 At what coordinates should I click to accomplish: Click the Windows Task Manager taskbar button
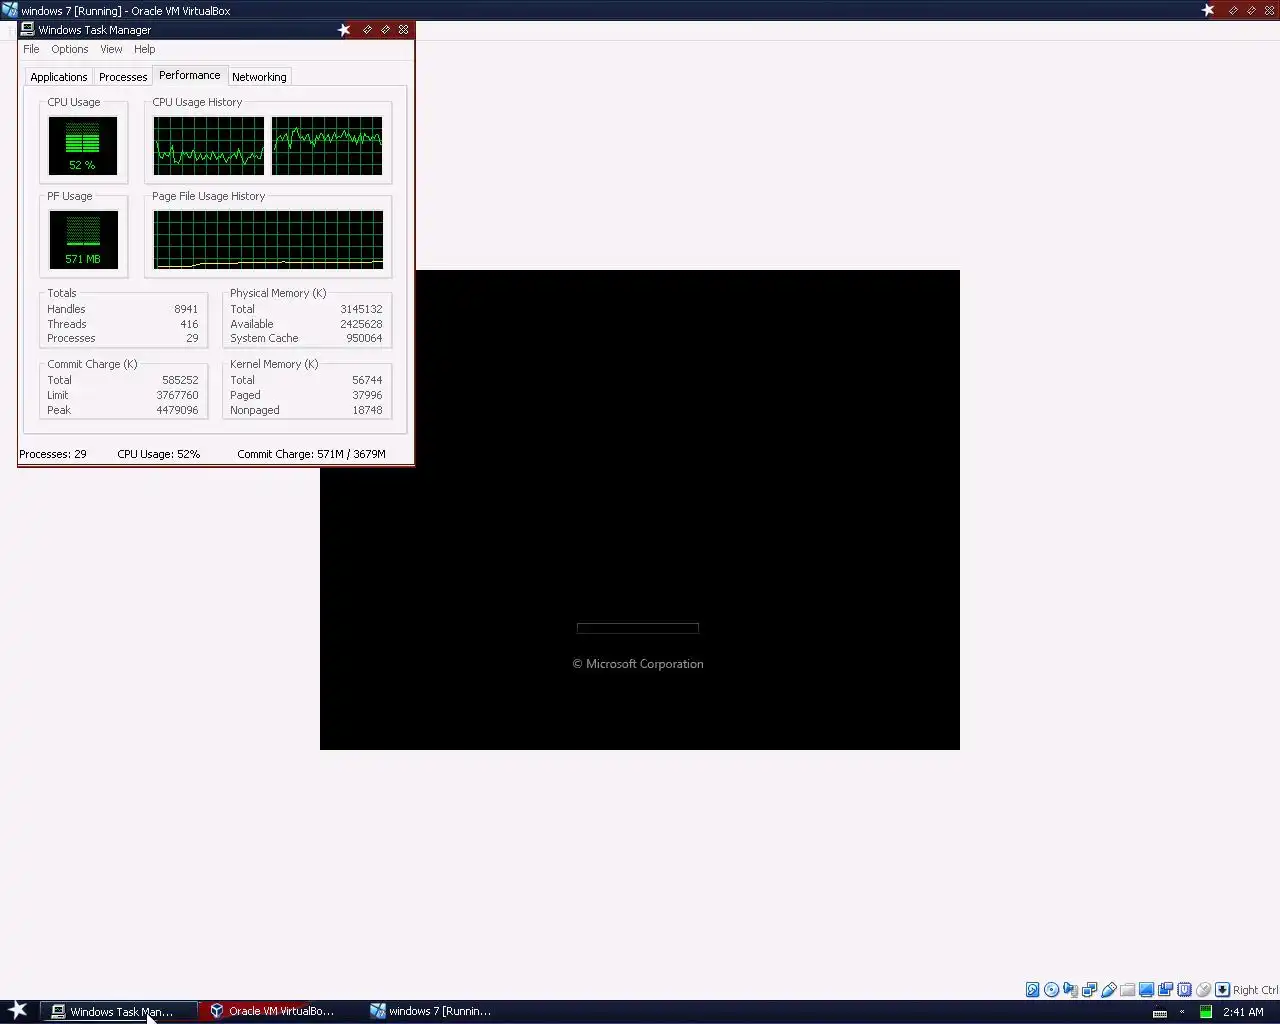[120, 1011]
